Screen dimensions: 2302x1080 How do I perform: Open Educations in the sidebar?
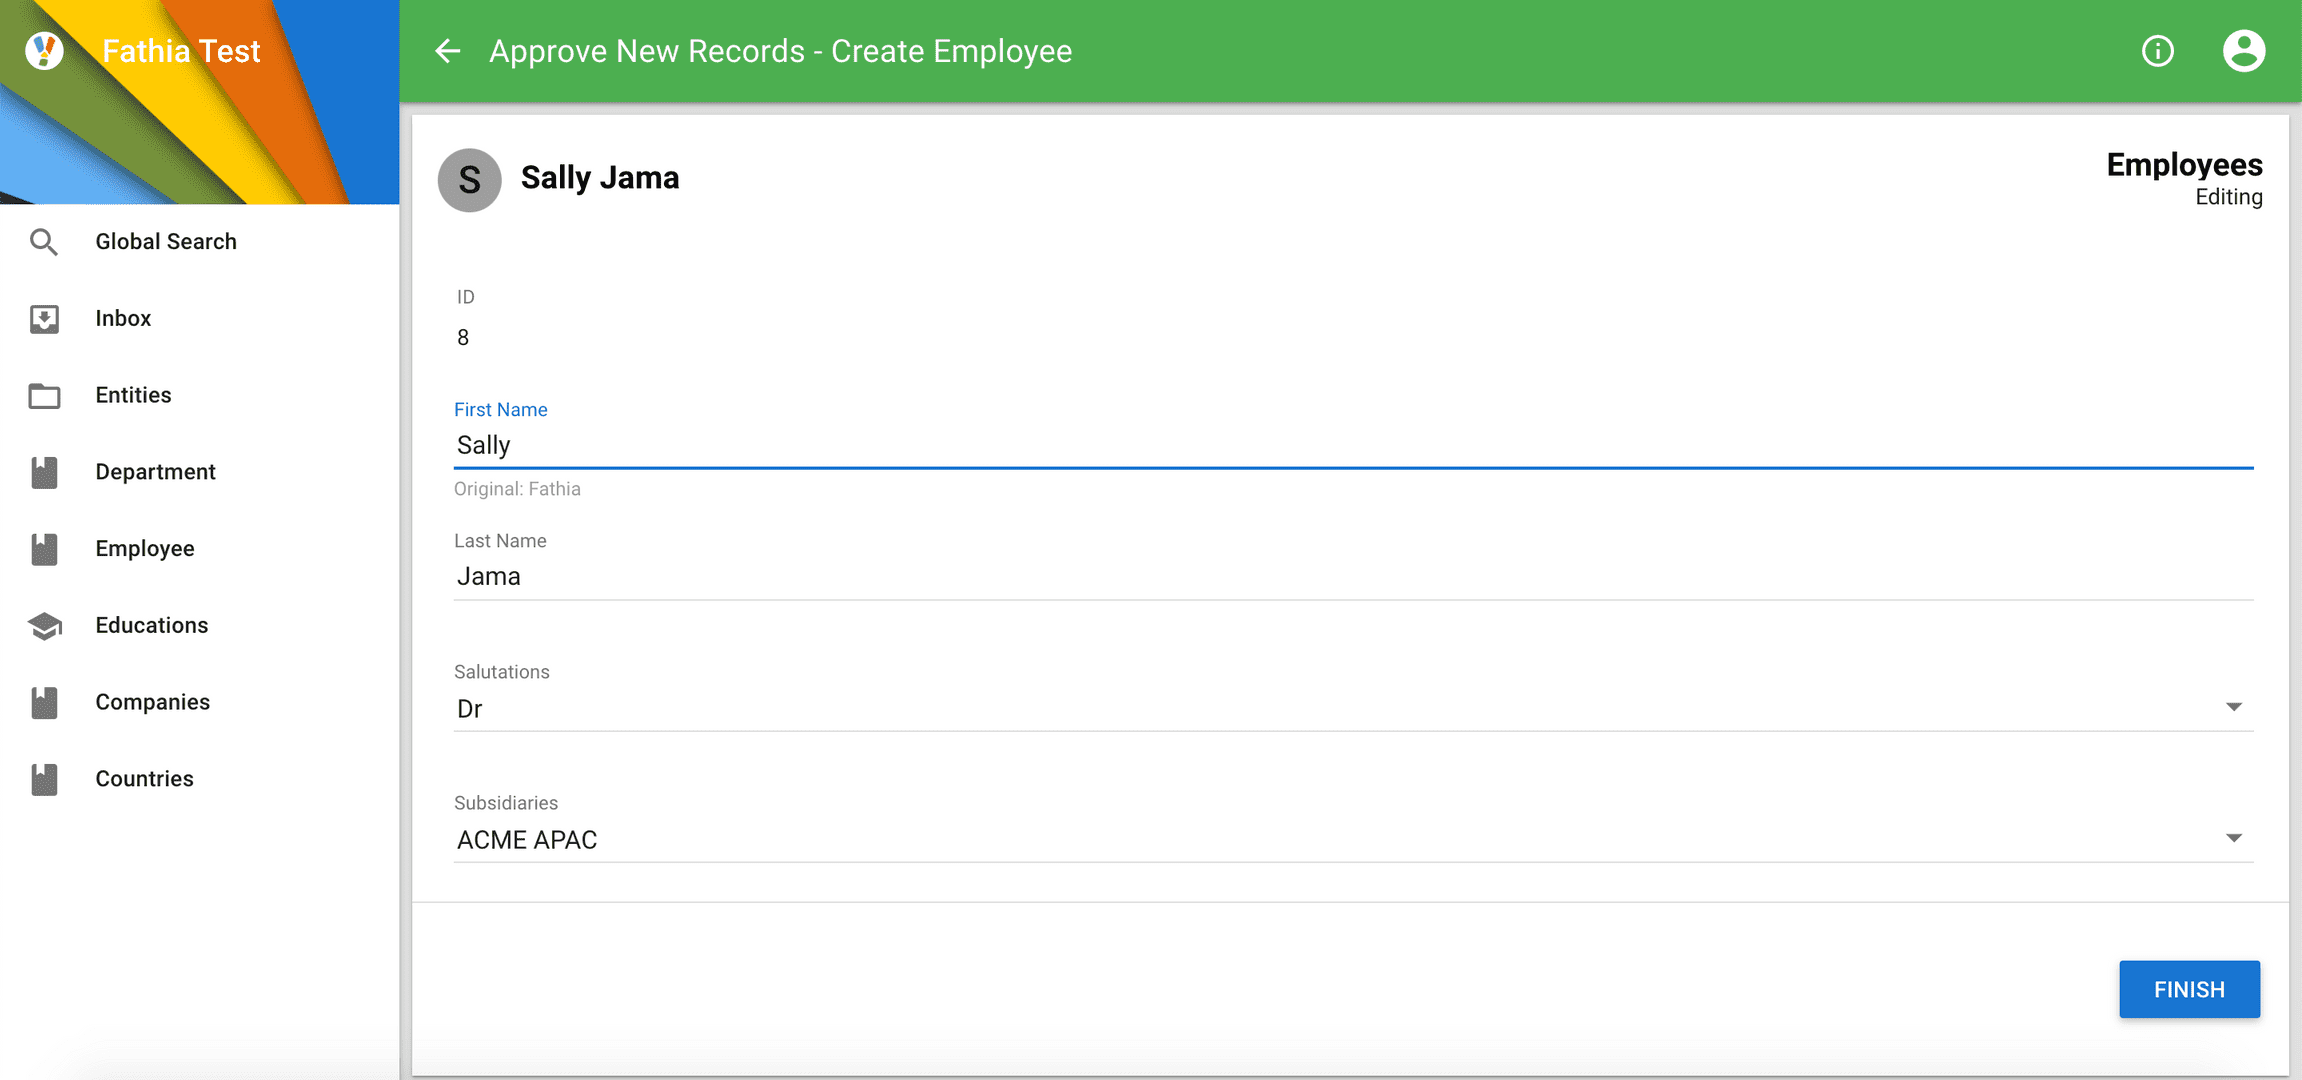[x=200, y=626]
